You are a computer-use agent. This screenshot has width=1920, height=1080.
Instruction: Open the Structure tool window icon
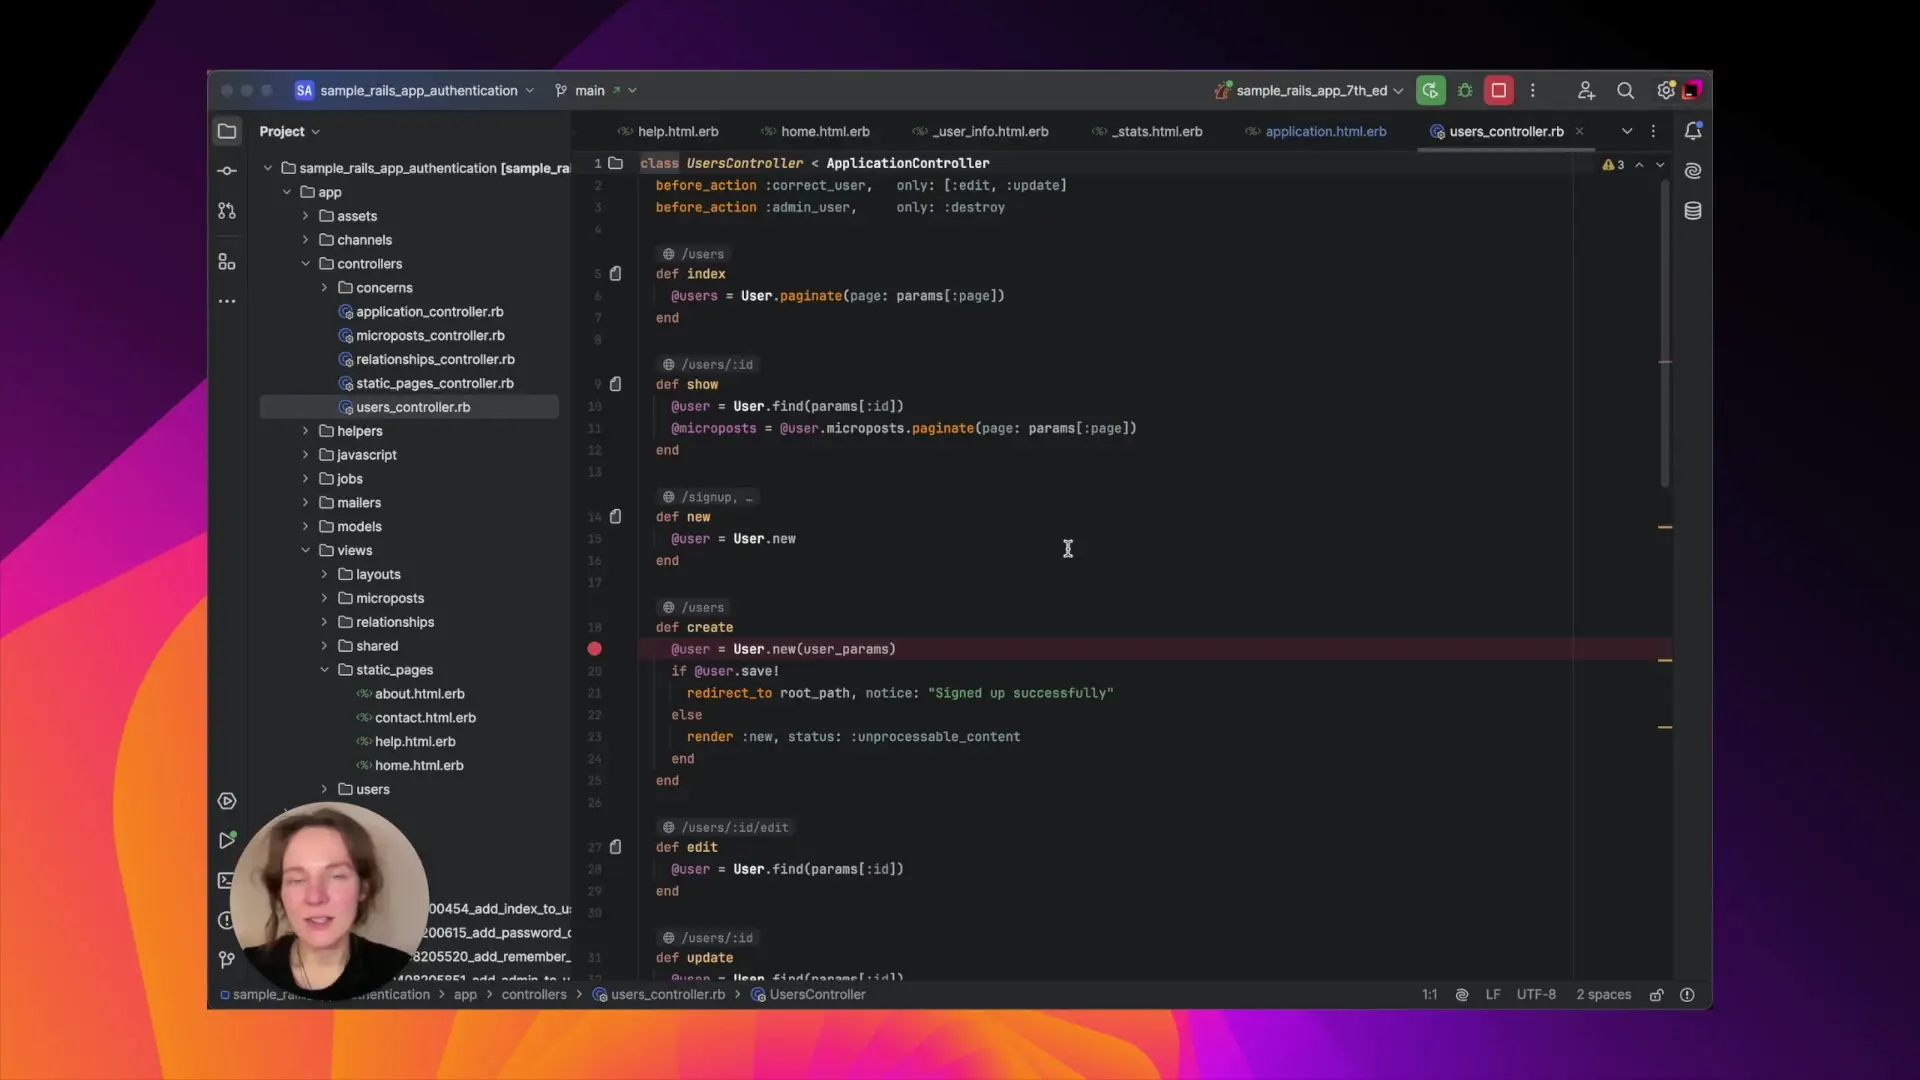click(x=227, y=261)
